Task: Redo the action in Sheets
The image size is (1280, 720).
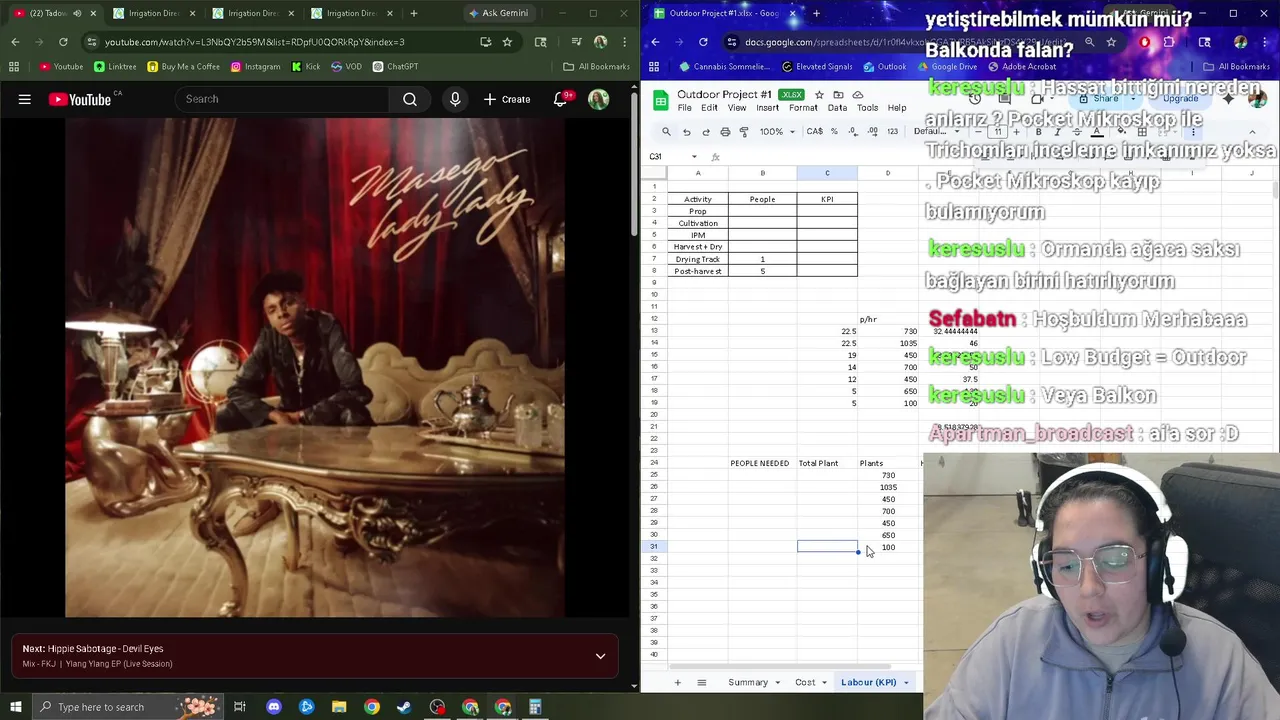Action: click(706, 132)
